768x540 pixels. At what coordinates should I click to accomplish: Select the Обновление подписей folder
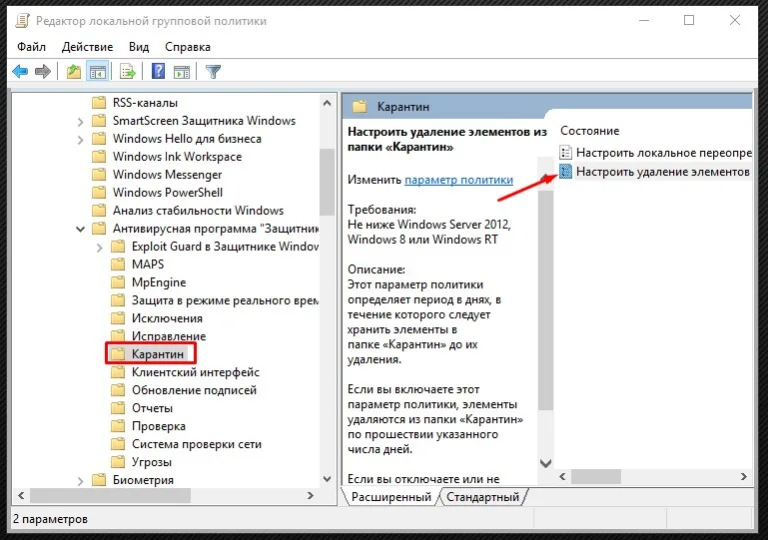194,390
